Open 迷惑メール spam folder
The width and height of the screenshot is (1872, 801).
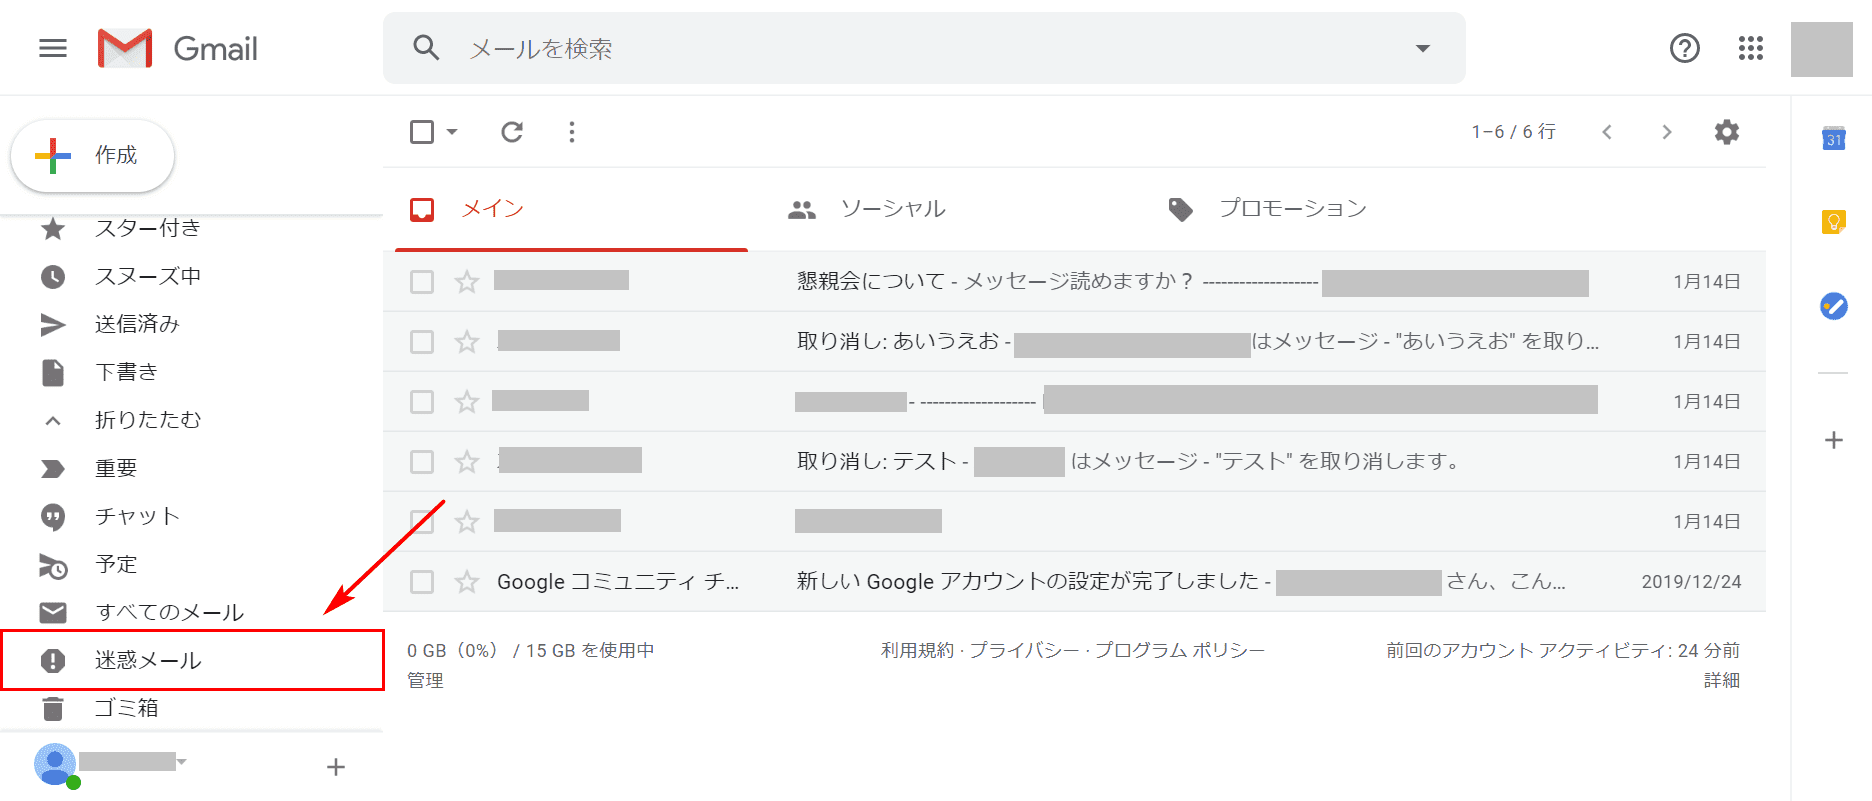pyautogui.click(x=192, y=660)
